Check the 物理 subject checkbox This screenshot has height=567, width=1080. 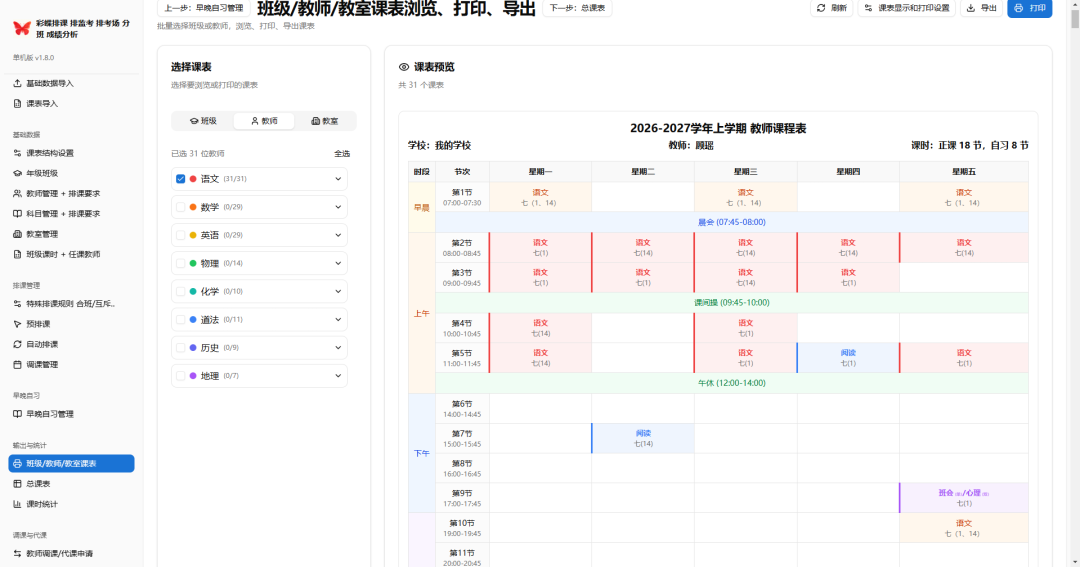[180, 263]
